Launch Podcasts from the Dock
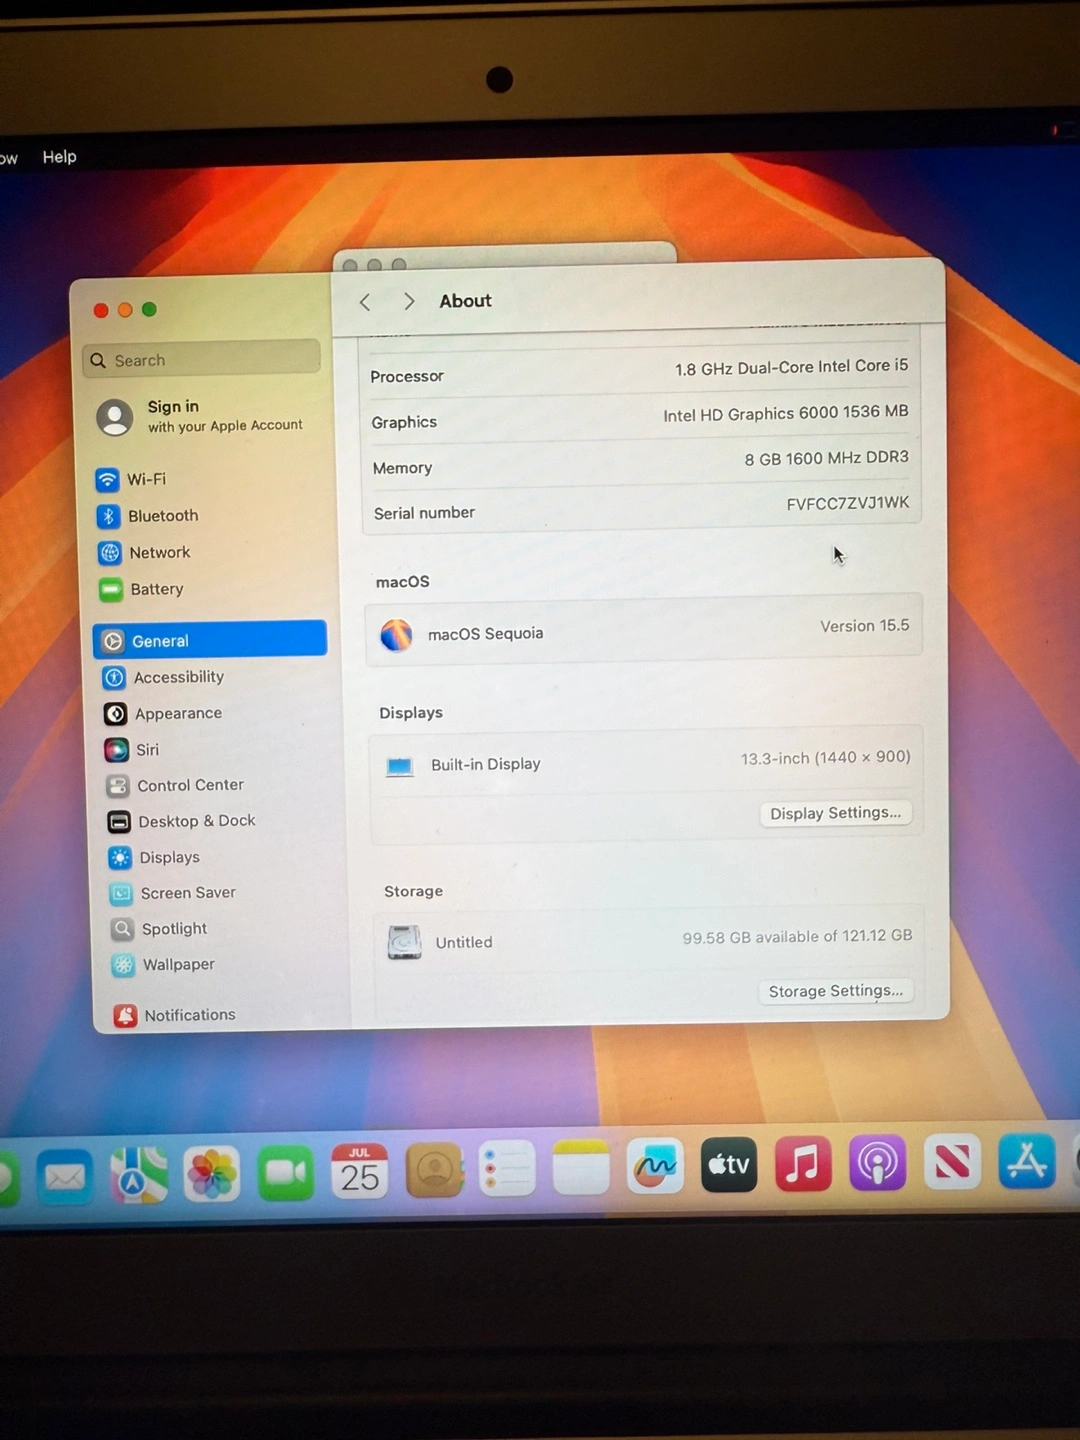 (x=877, y=1163)
